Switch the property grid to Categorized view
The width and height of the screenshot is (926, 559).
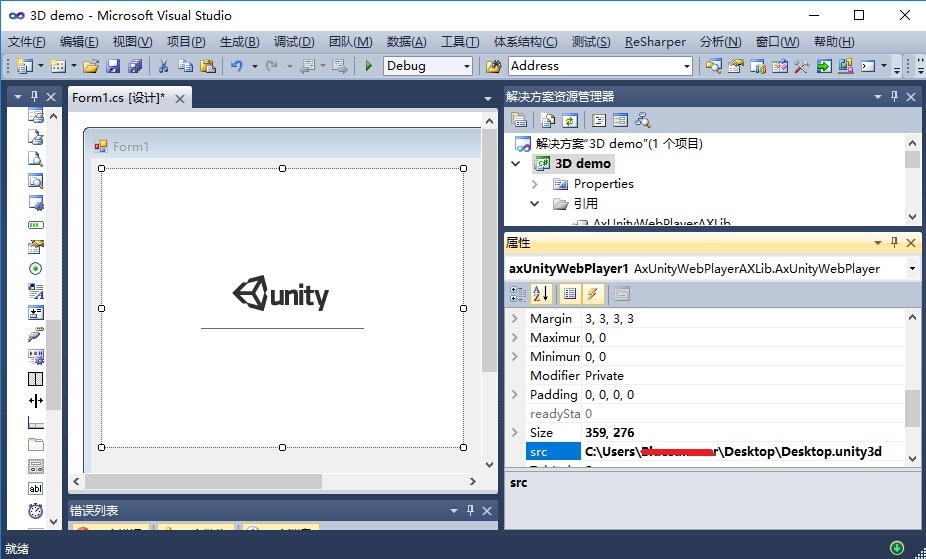point(518,293)
